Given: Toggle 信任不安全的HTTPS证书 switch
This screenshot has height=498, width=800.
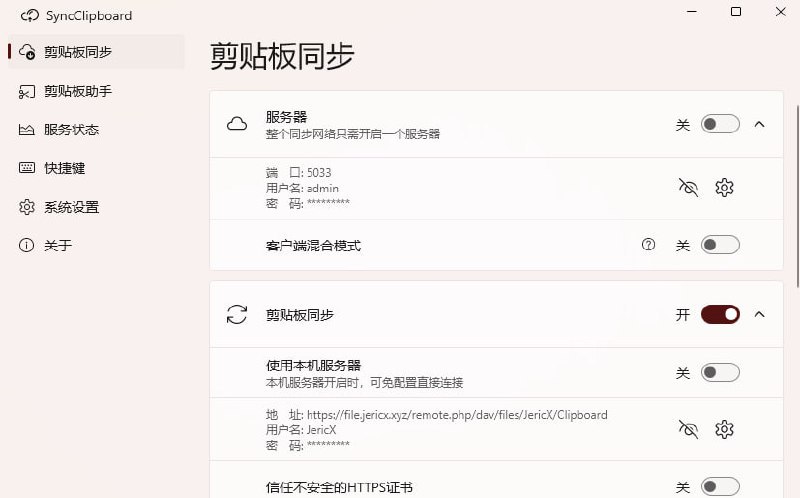Looking at the screenshot, I should 720,487.
